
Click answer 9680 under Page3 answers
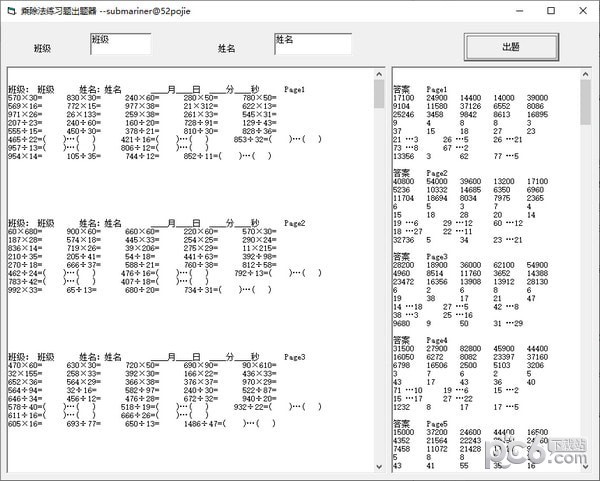point(401,323)
